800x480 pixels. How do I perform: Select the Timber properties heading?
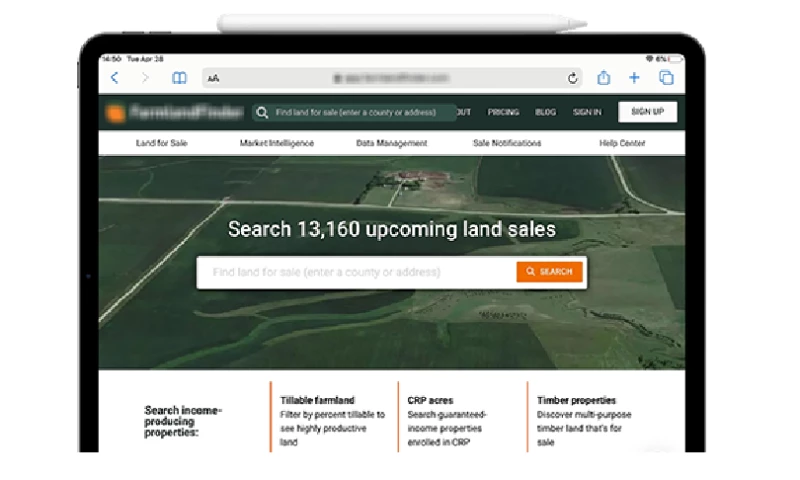576,400
